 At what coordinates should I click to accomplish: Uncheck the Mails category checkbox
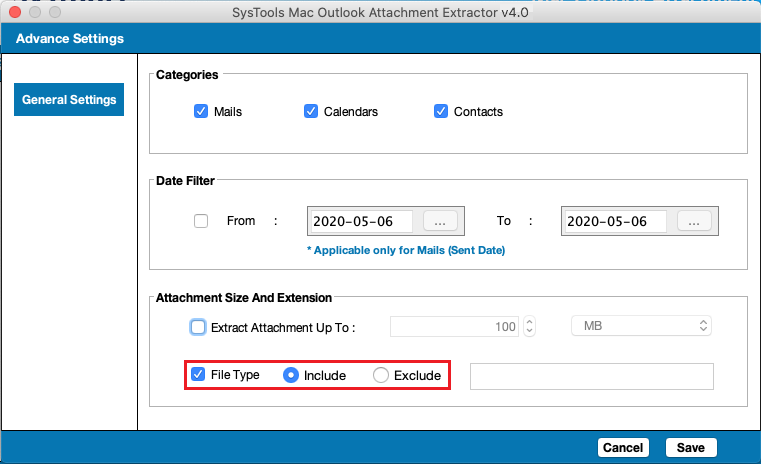point(201,111)
